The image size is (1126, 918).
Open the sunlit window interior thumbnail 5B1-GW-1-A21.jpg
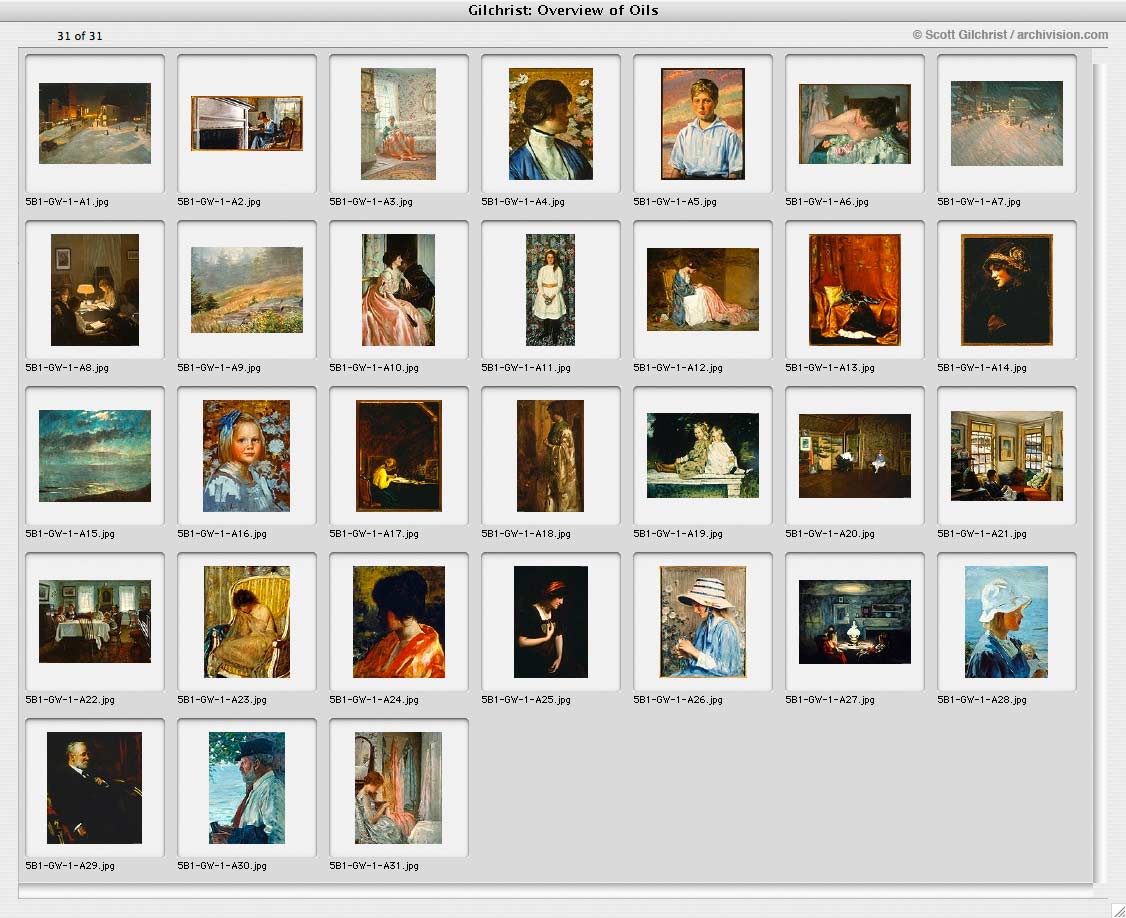click(1007, 455)
